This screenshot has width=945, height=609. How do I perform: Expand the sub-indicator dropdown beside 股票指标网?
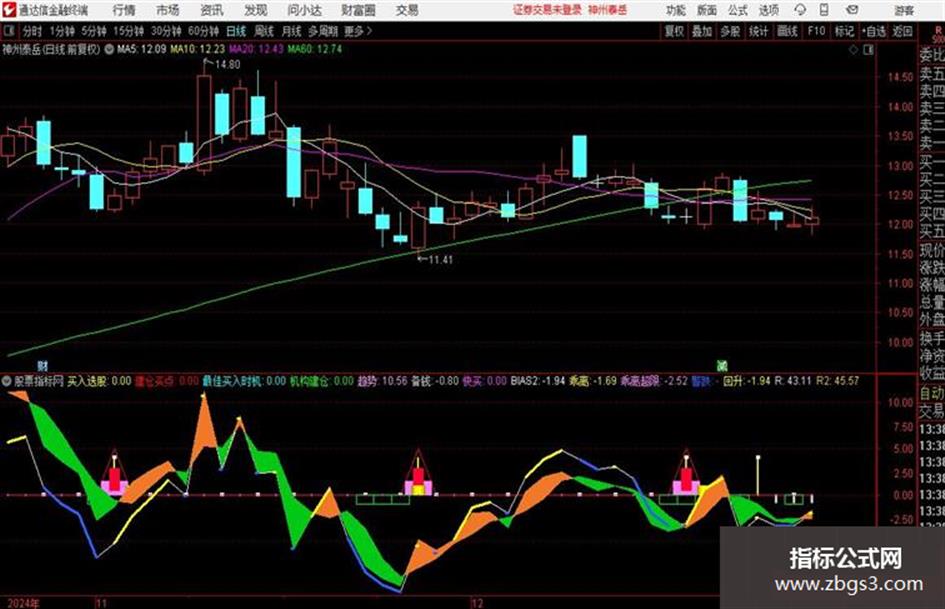(7, 380)
